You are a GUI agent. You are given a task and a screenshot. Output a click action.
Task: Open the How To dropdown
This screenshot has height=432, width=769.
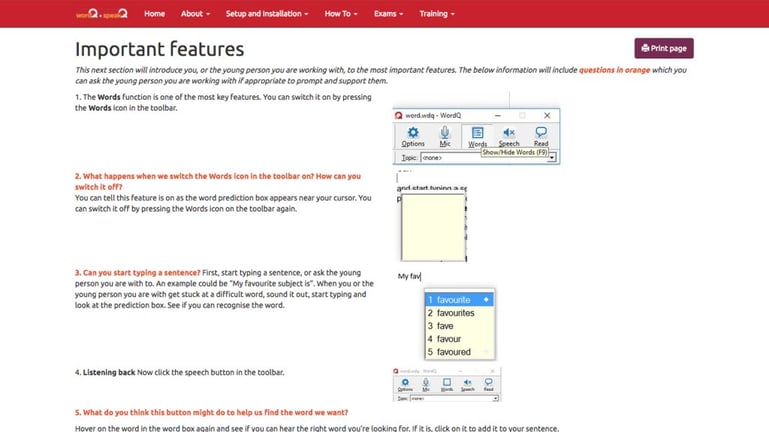click(x=341, y=14)
